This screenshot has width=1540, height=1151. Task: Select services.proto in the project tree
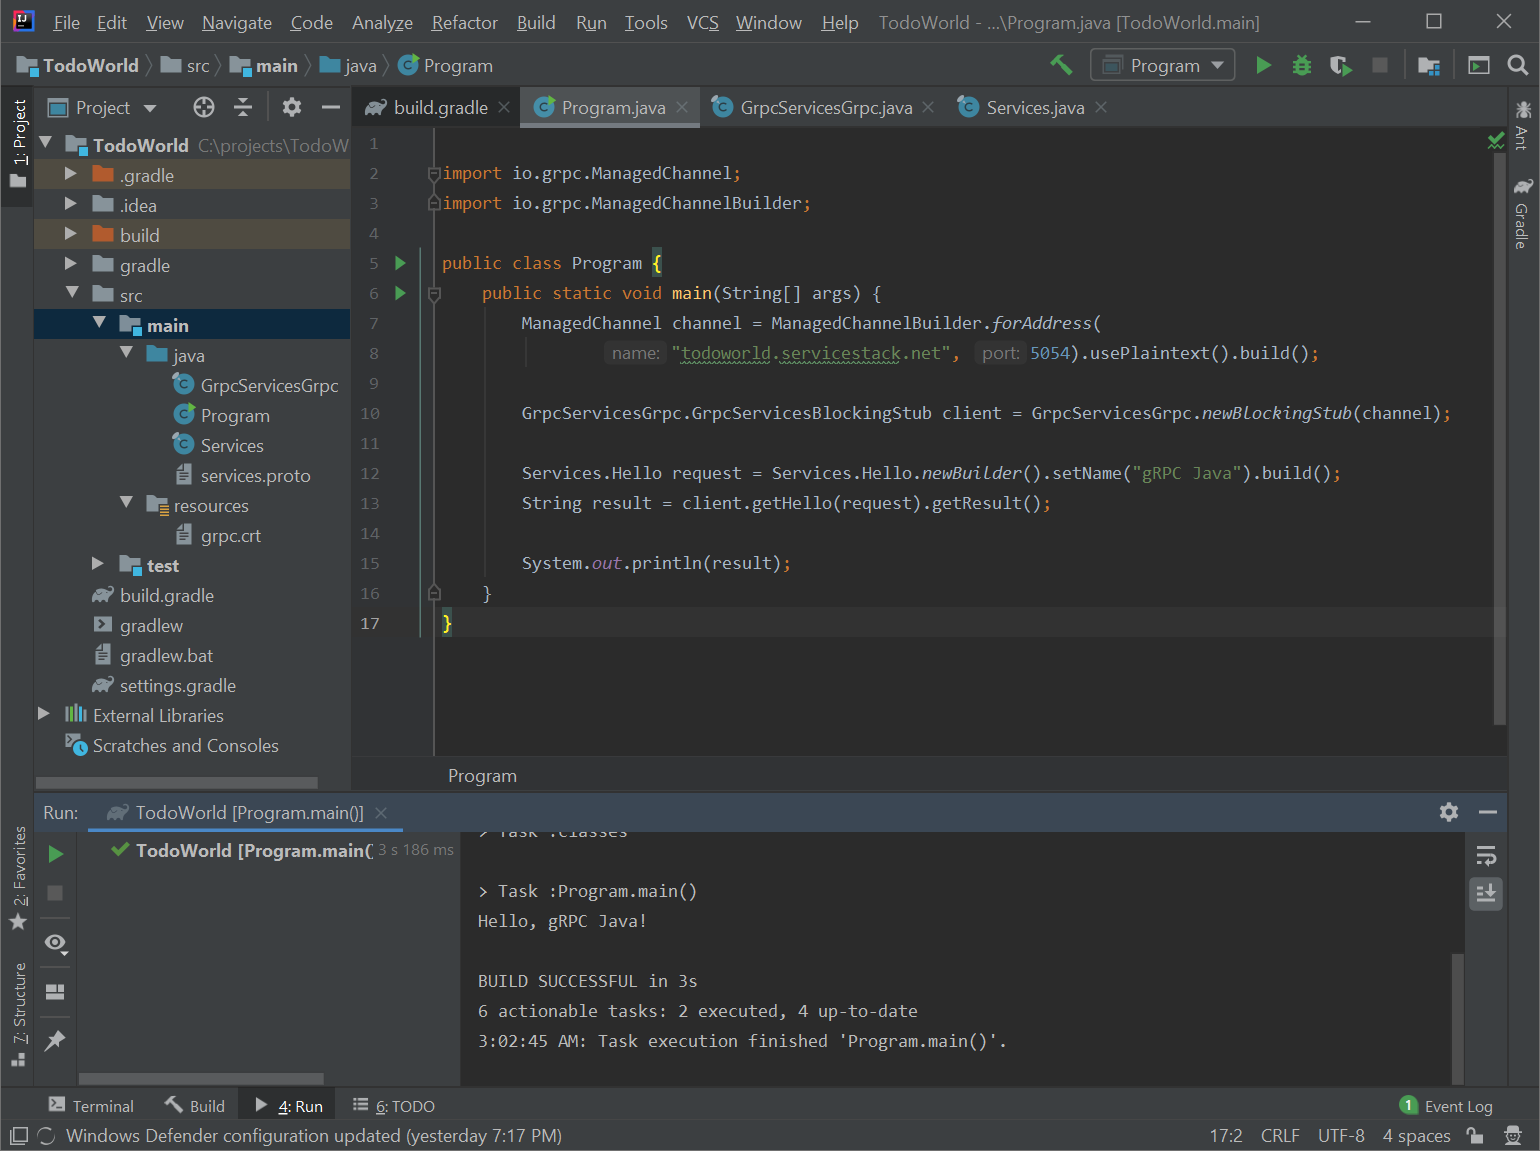tap(255, 476)
